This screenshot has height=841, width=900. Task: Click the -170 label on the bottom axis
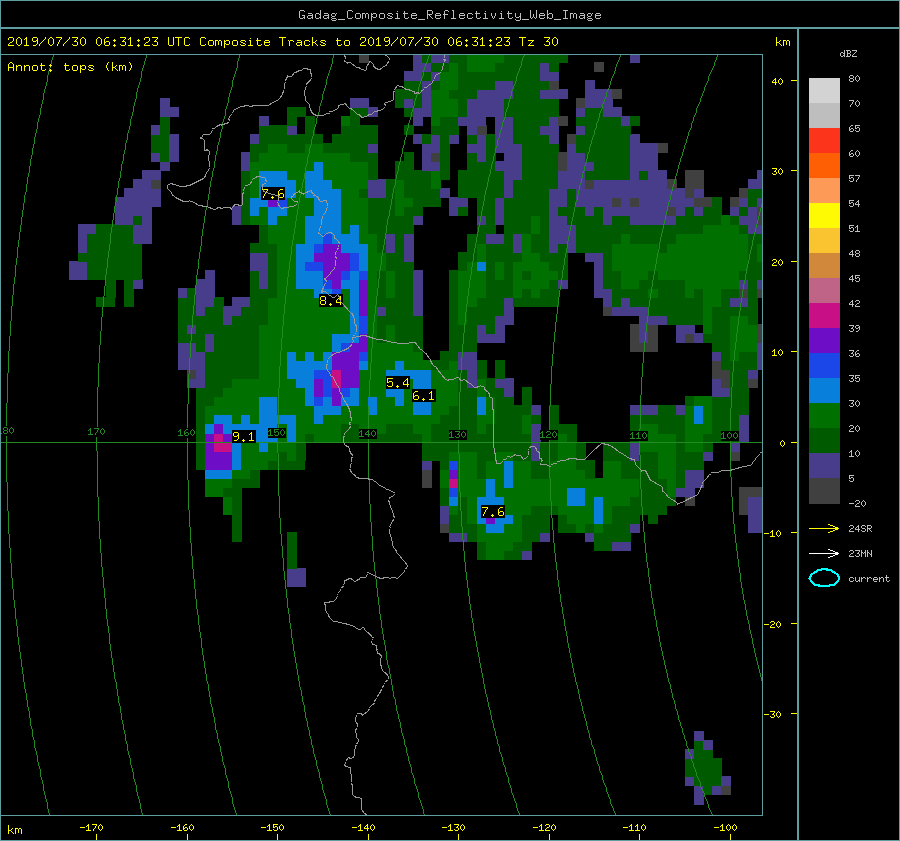[91, 827]
